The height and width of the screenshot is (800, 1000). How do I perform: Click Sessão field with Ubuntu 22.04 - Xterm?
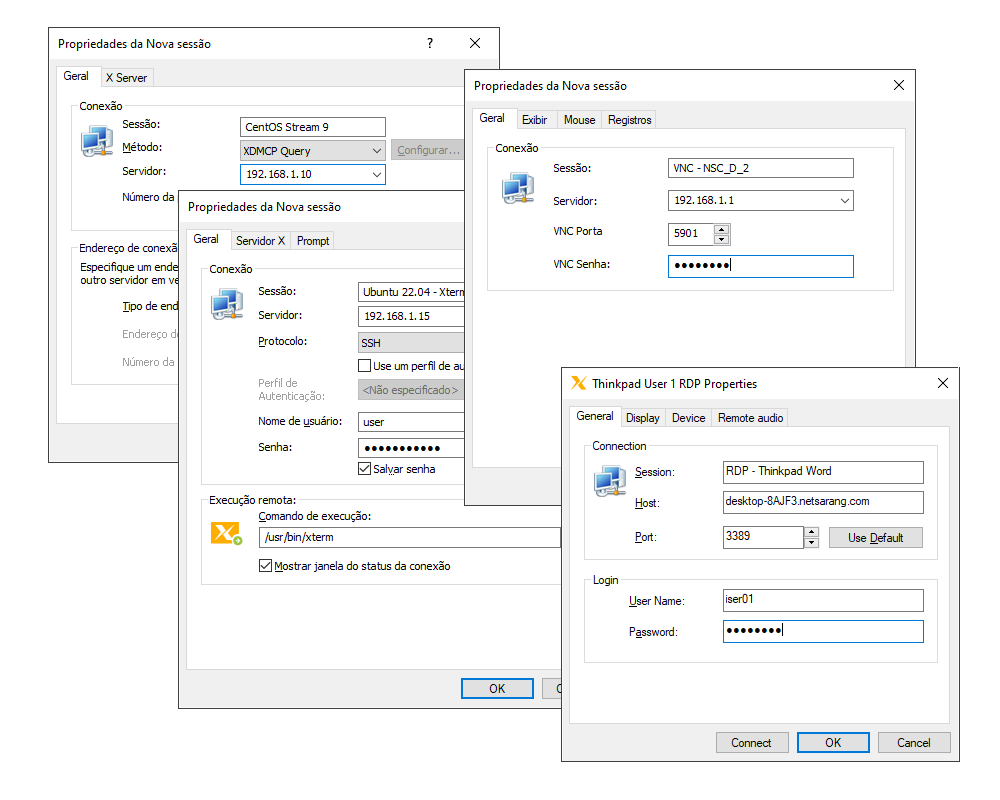point(411,292)
